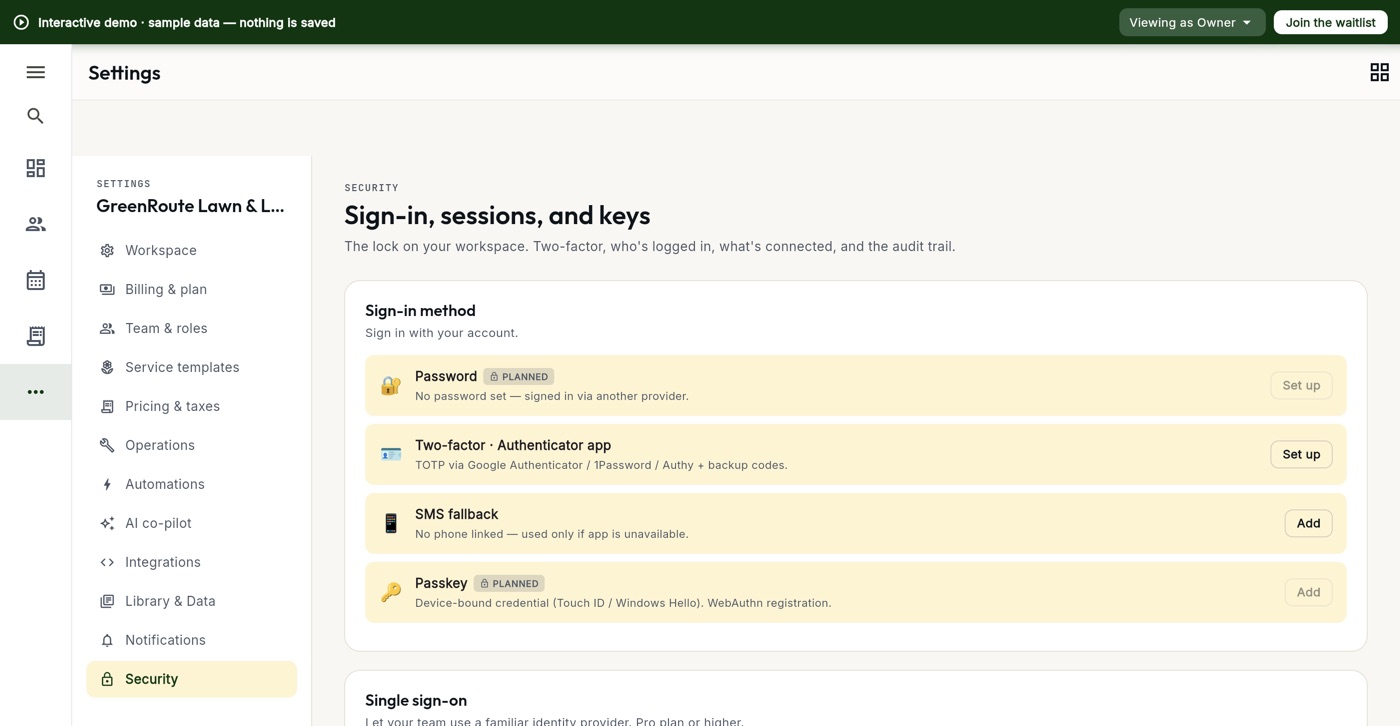
Task: Click Add for SMS fallback
Action: pyautogui.click(x=1308, y=523)
